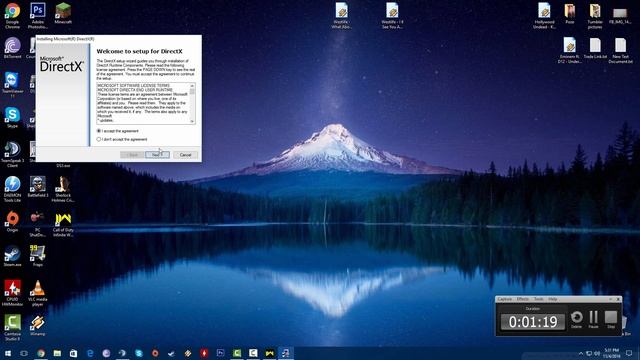Open the Hollywood Undead audio file
This screenshot has width=640, height=360.
tap(544, 16)
